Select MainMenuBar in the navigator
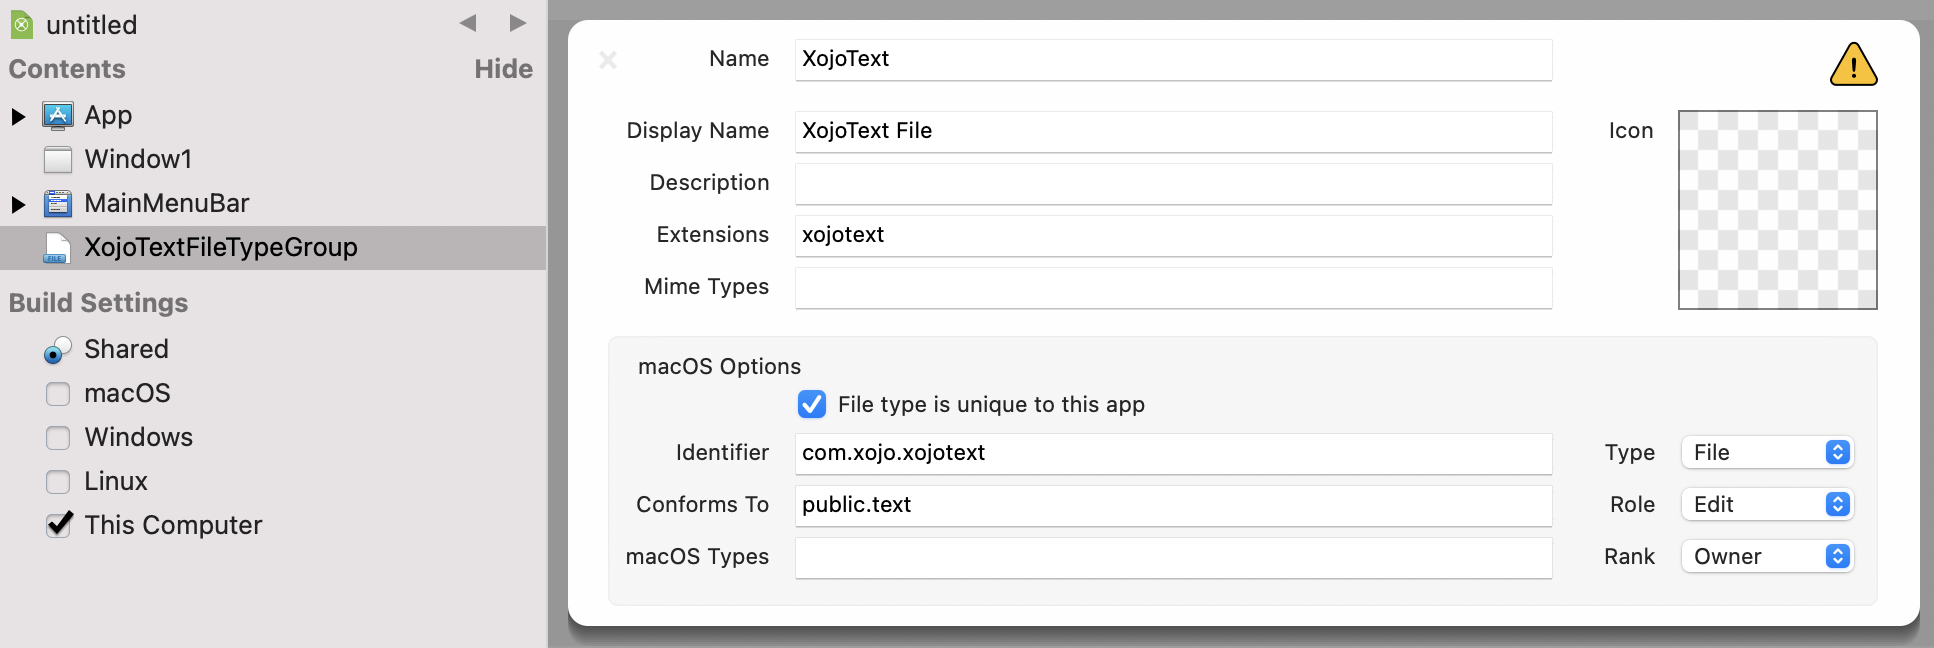 pyautogui.click(x=167, y=203)
